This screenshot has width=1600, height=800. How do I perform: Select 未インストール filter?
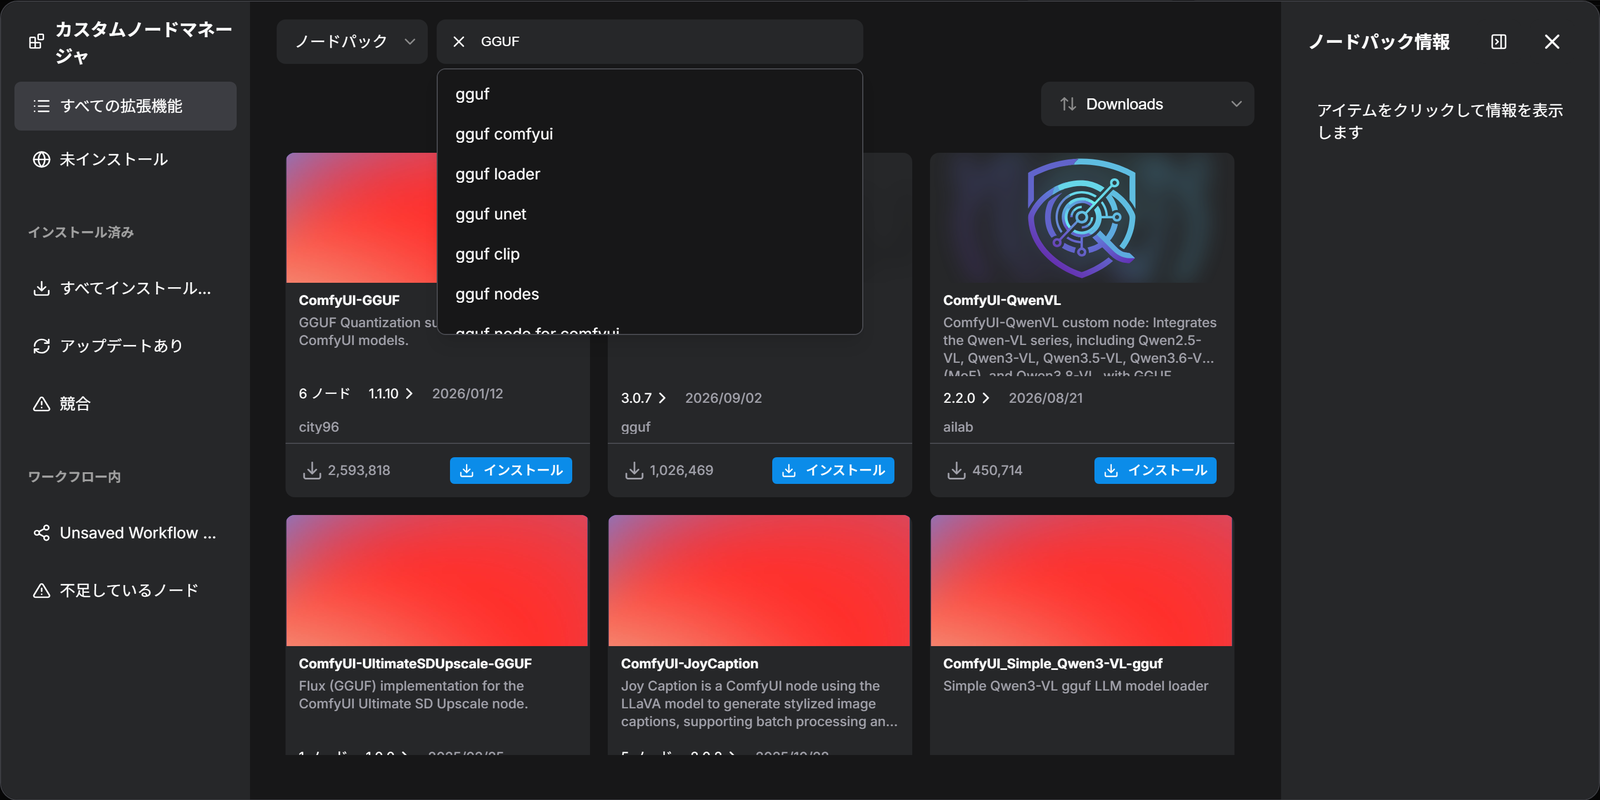125,159
